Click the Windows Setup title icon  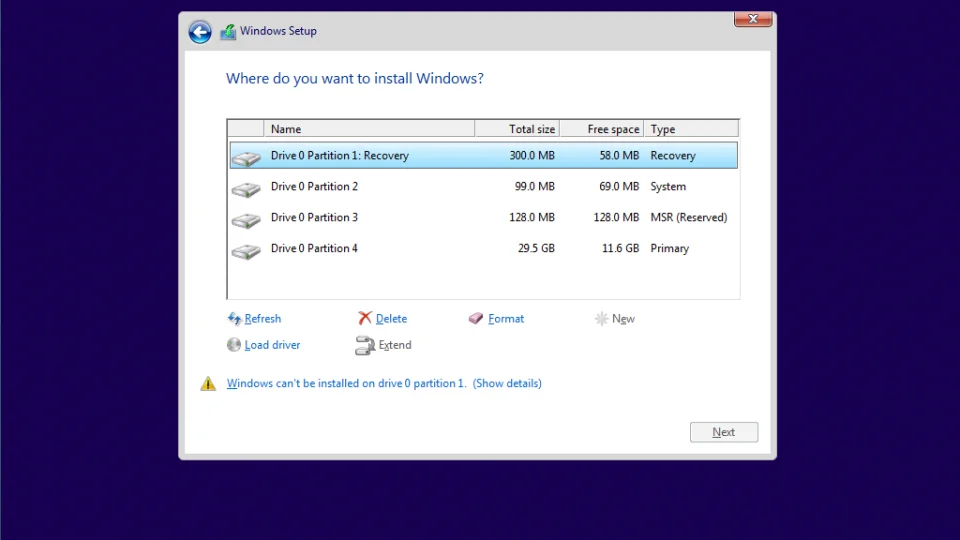(x=228, y=32)
